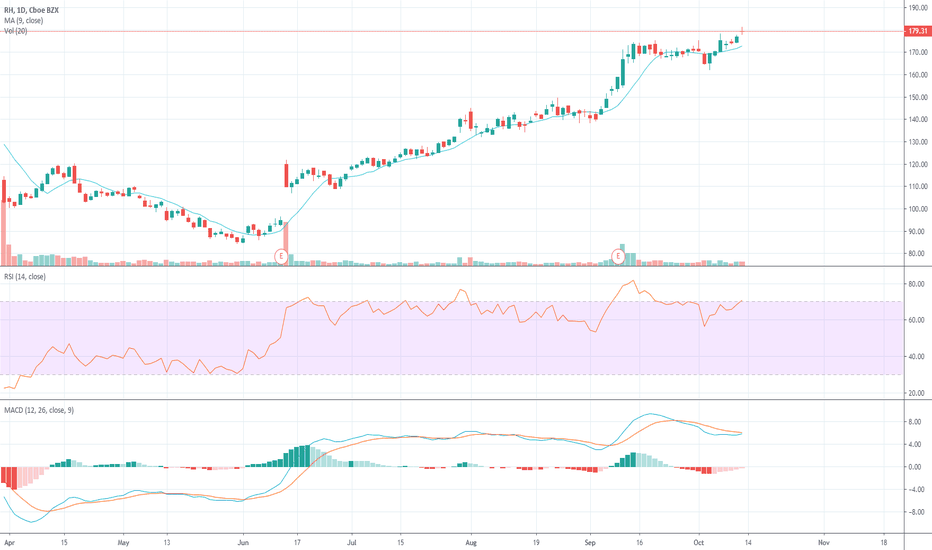This screenshot has width=932, height=550.
Task: Click the 170.00 price axis value
Action: (x=918, y=52)
